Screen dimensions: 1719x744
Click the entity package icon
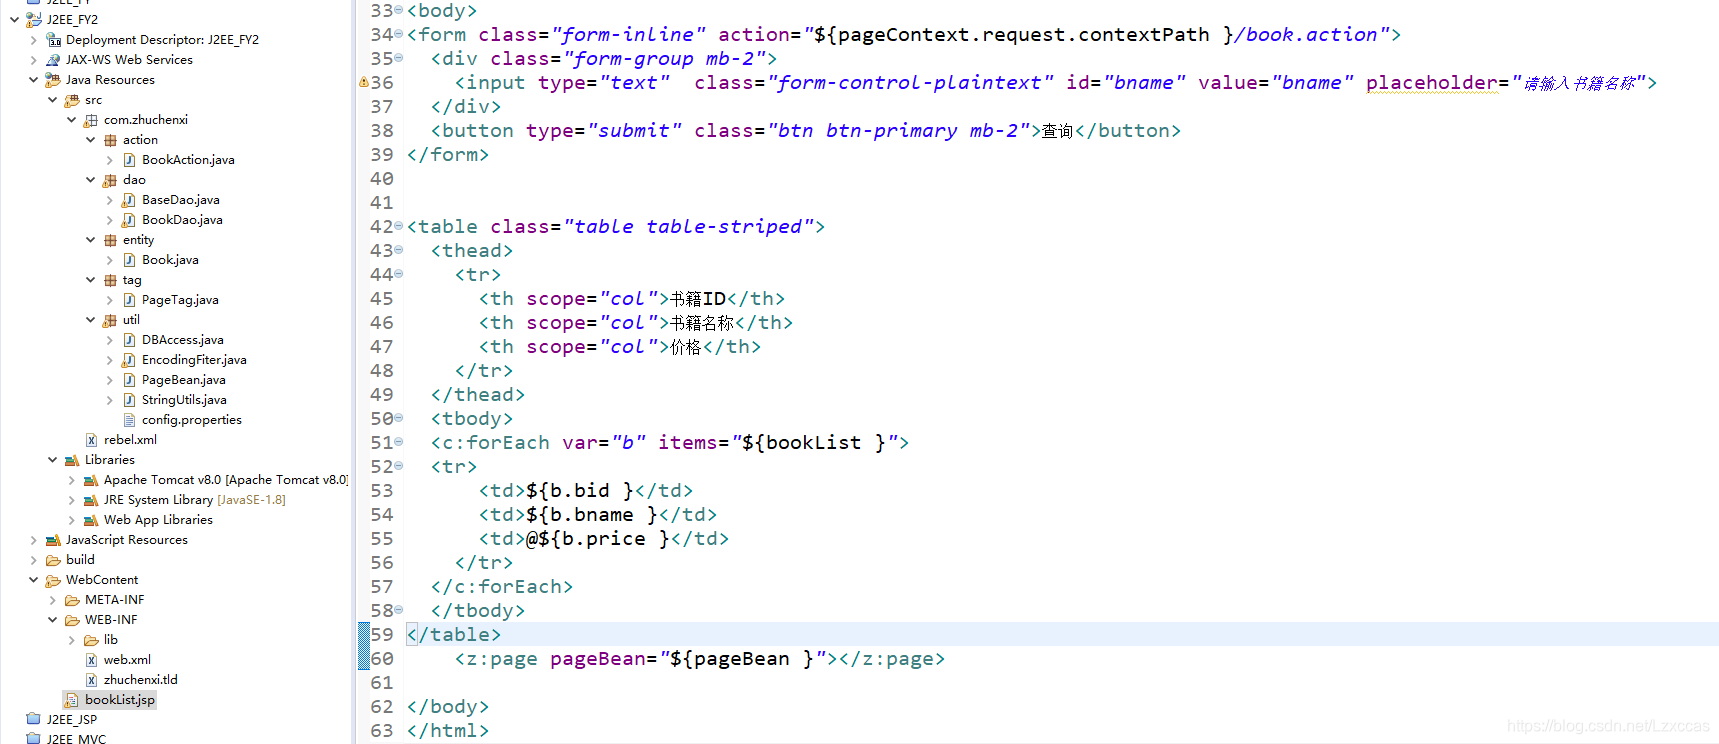(110, 240)
